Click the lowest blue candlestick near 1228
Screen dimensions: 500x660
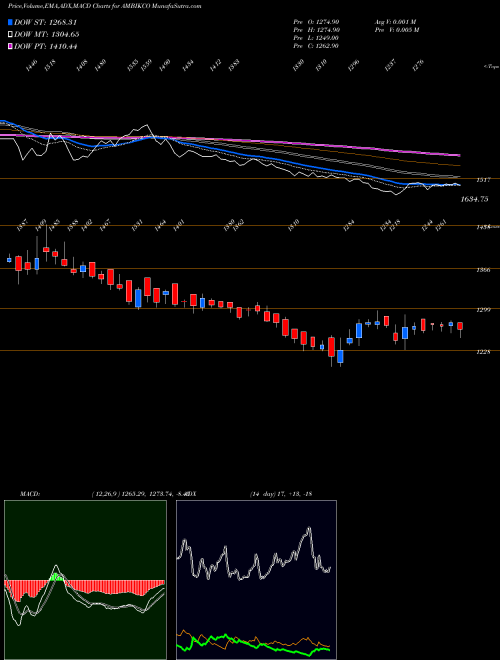[x=340, y=356]
